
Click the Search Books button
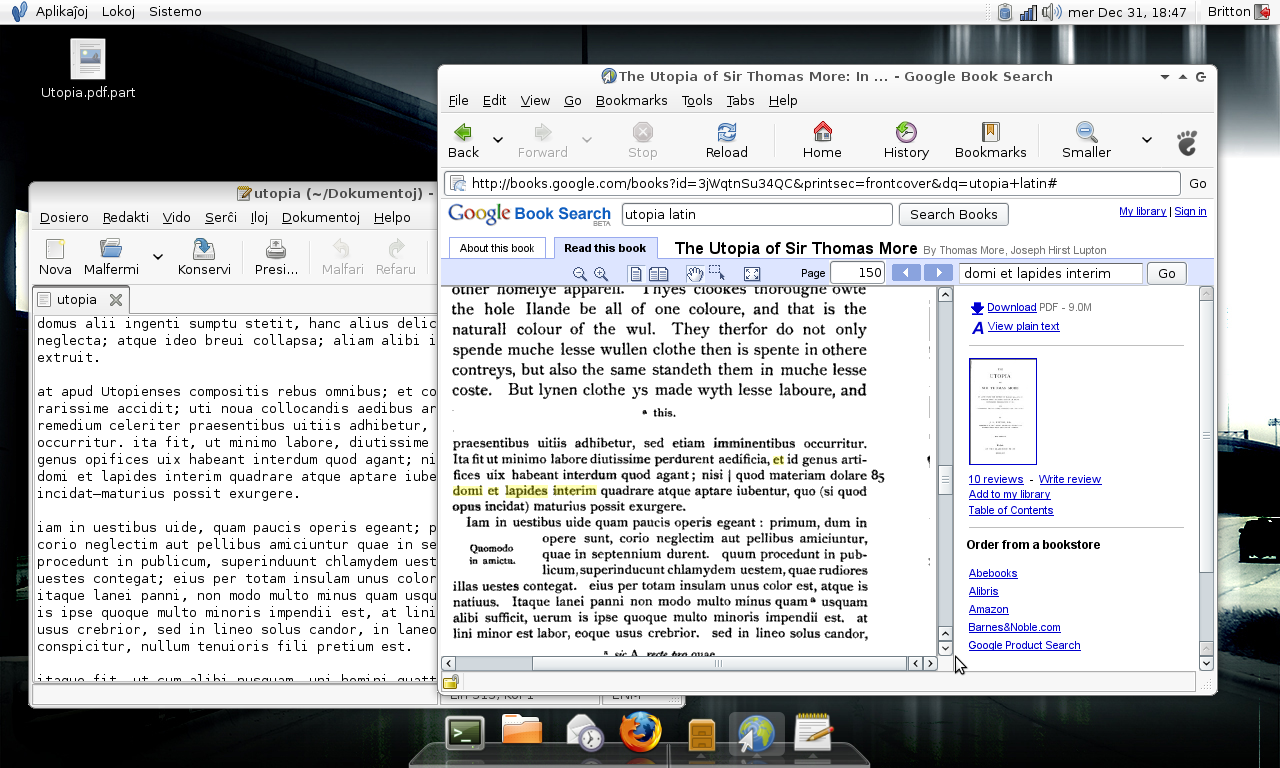[x=953, y=214]
